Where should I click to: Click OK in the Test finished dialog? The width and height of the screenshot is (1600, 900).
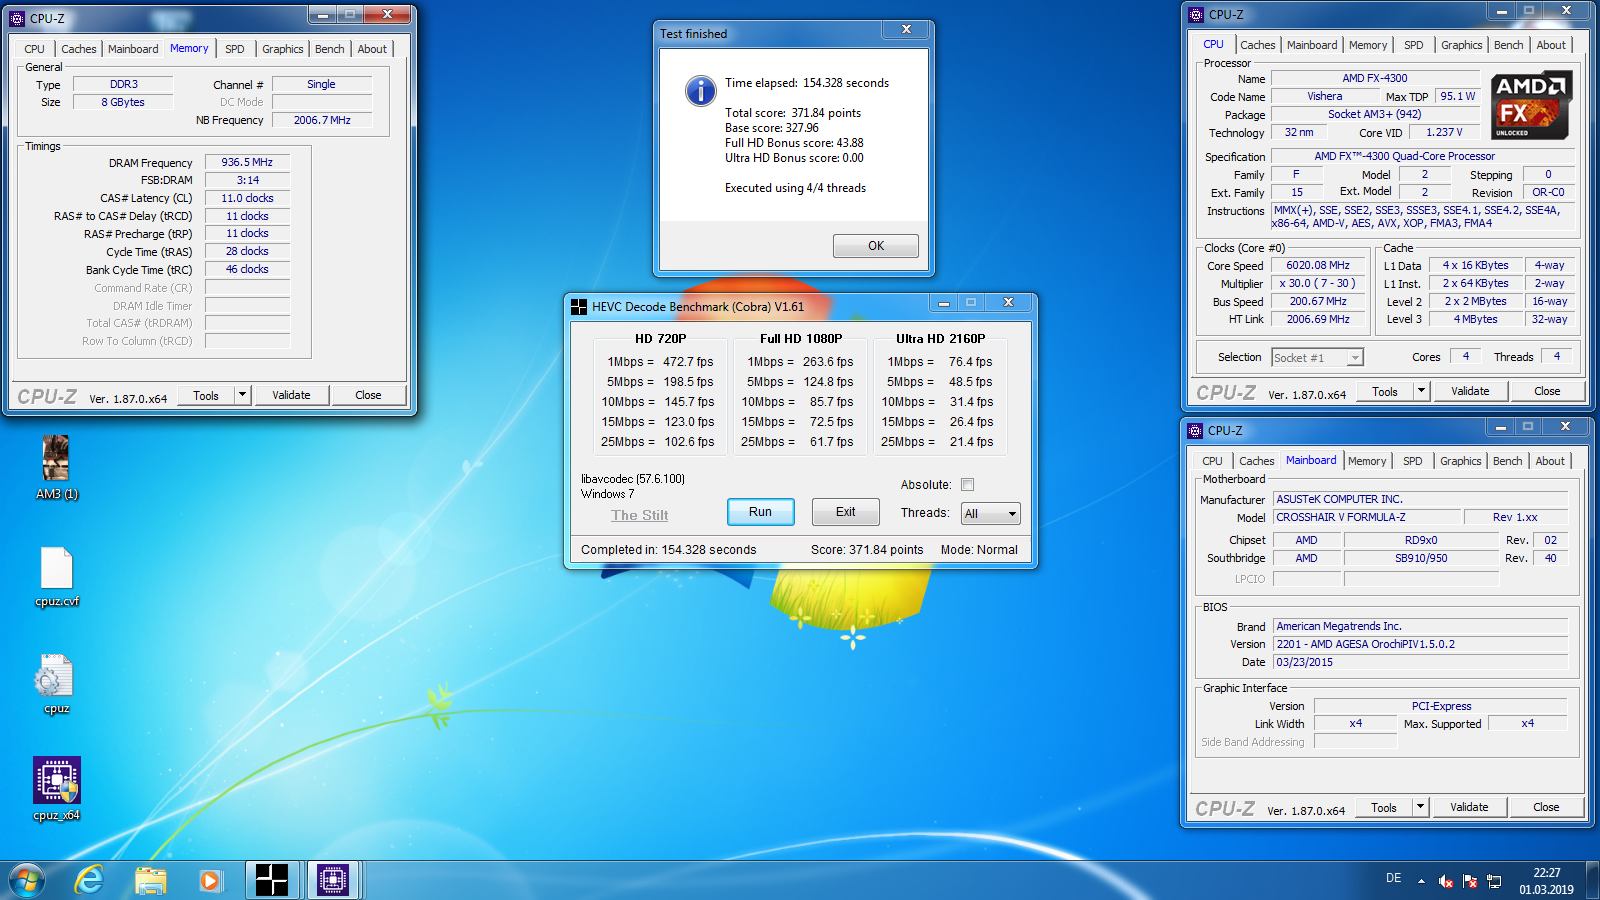876,246
